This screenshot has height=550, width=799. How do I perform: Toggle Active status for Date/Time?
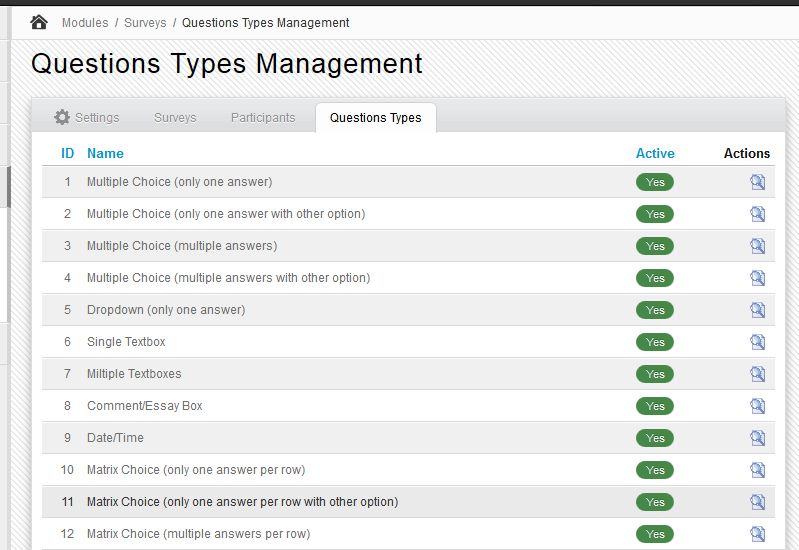[x=655, y=438]
